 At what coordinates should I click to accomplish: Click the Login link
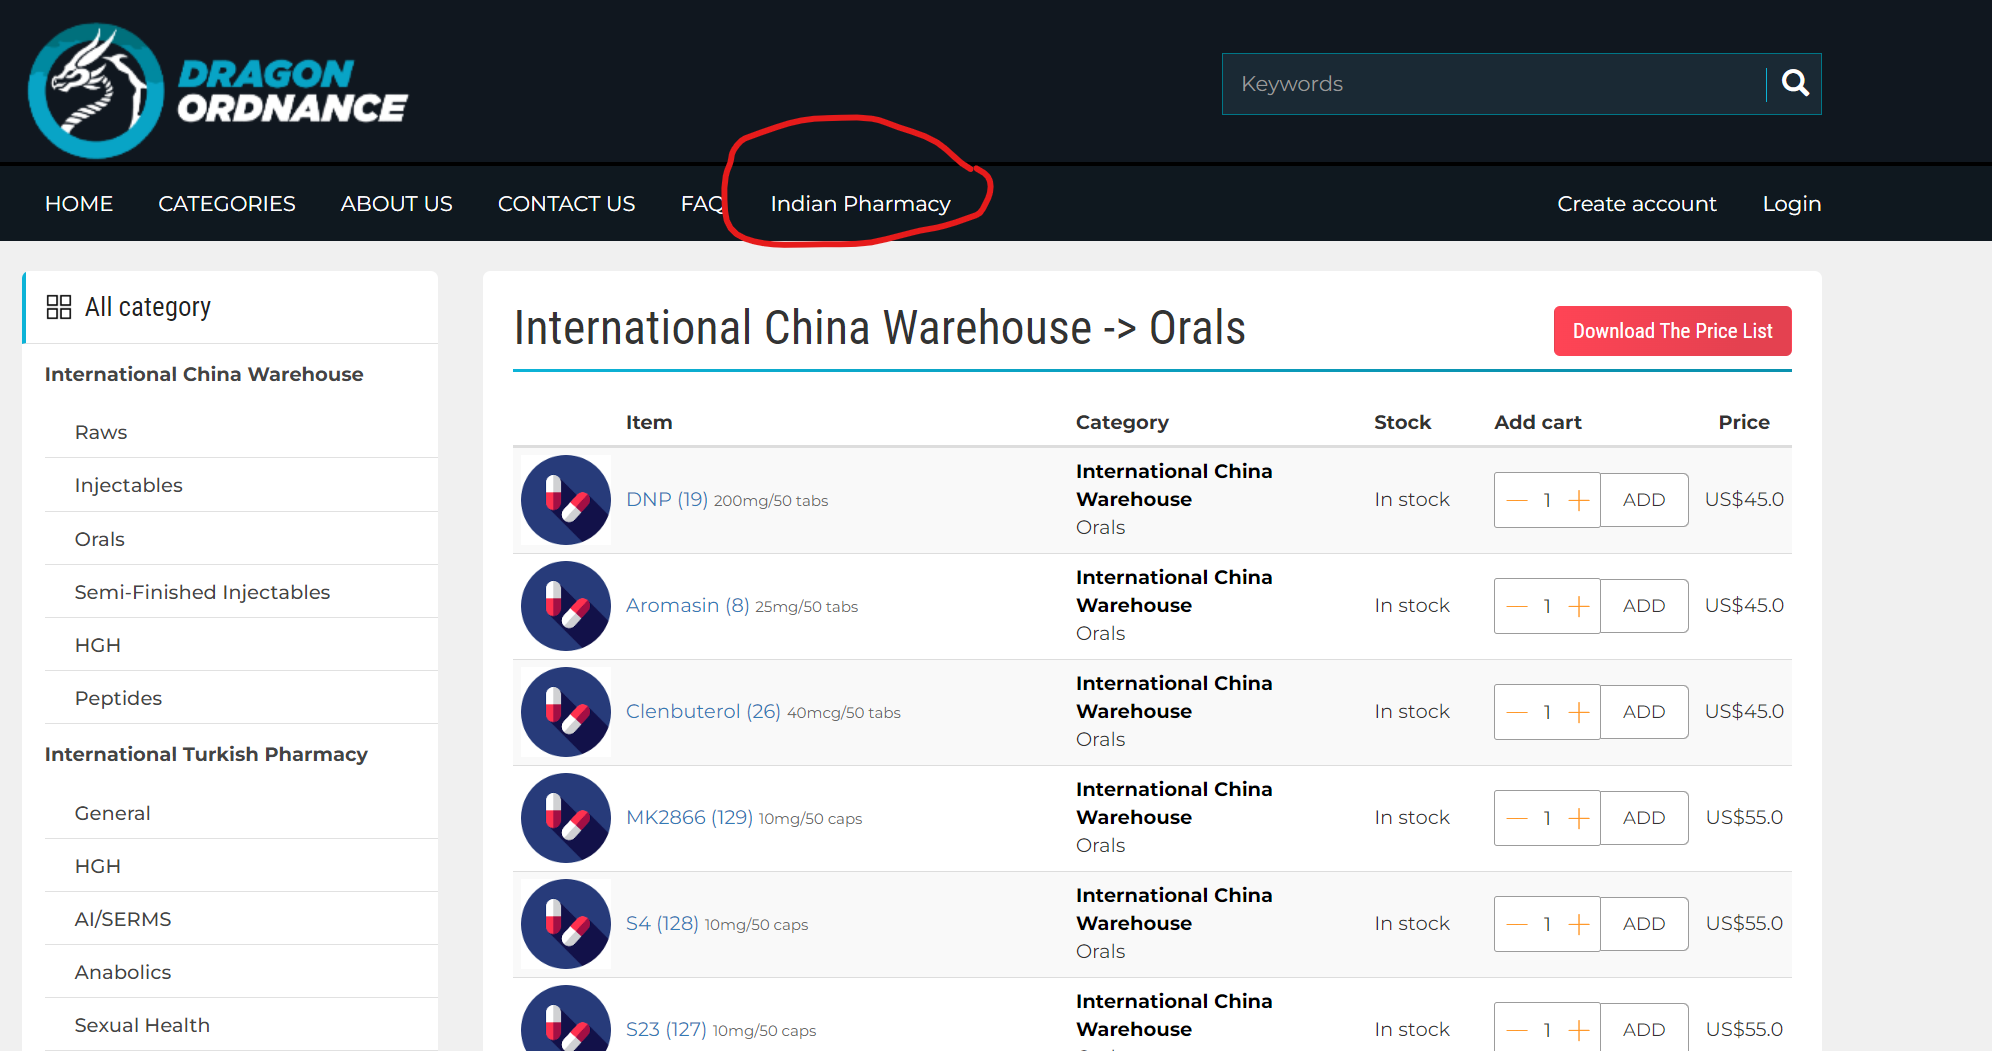click(1792, 204)
